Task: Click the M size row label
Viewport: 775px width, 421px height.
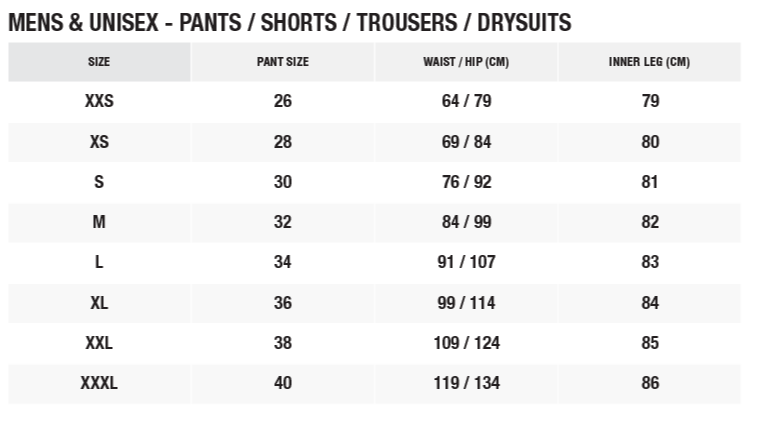Action: pyautogui.click(x=99, y=222)
